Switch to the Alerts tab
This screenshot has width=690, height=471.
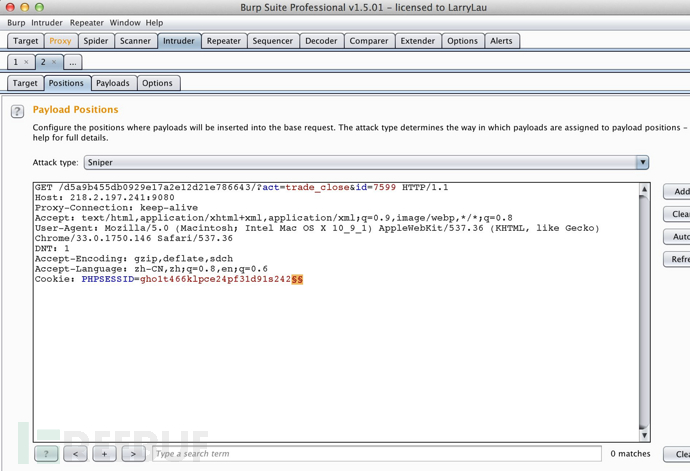(x=501, y=41)
